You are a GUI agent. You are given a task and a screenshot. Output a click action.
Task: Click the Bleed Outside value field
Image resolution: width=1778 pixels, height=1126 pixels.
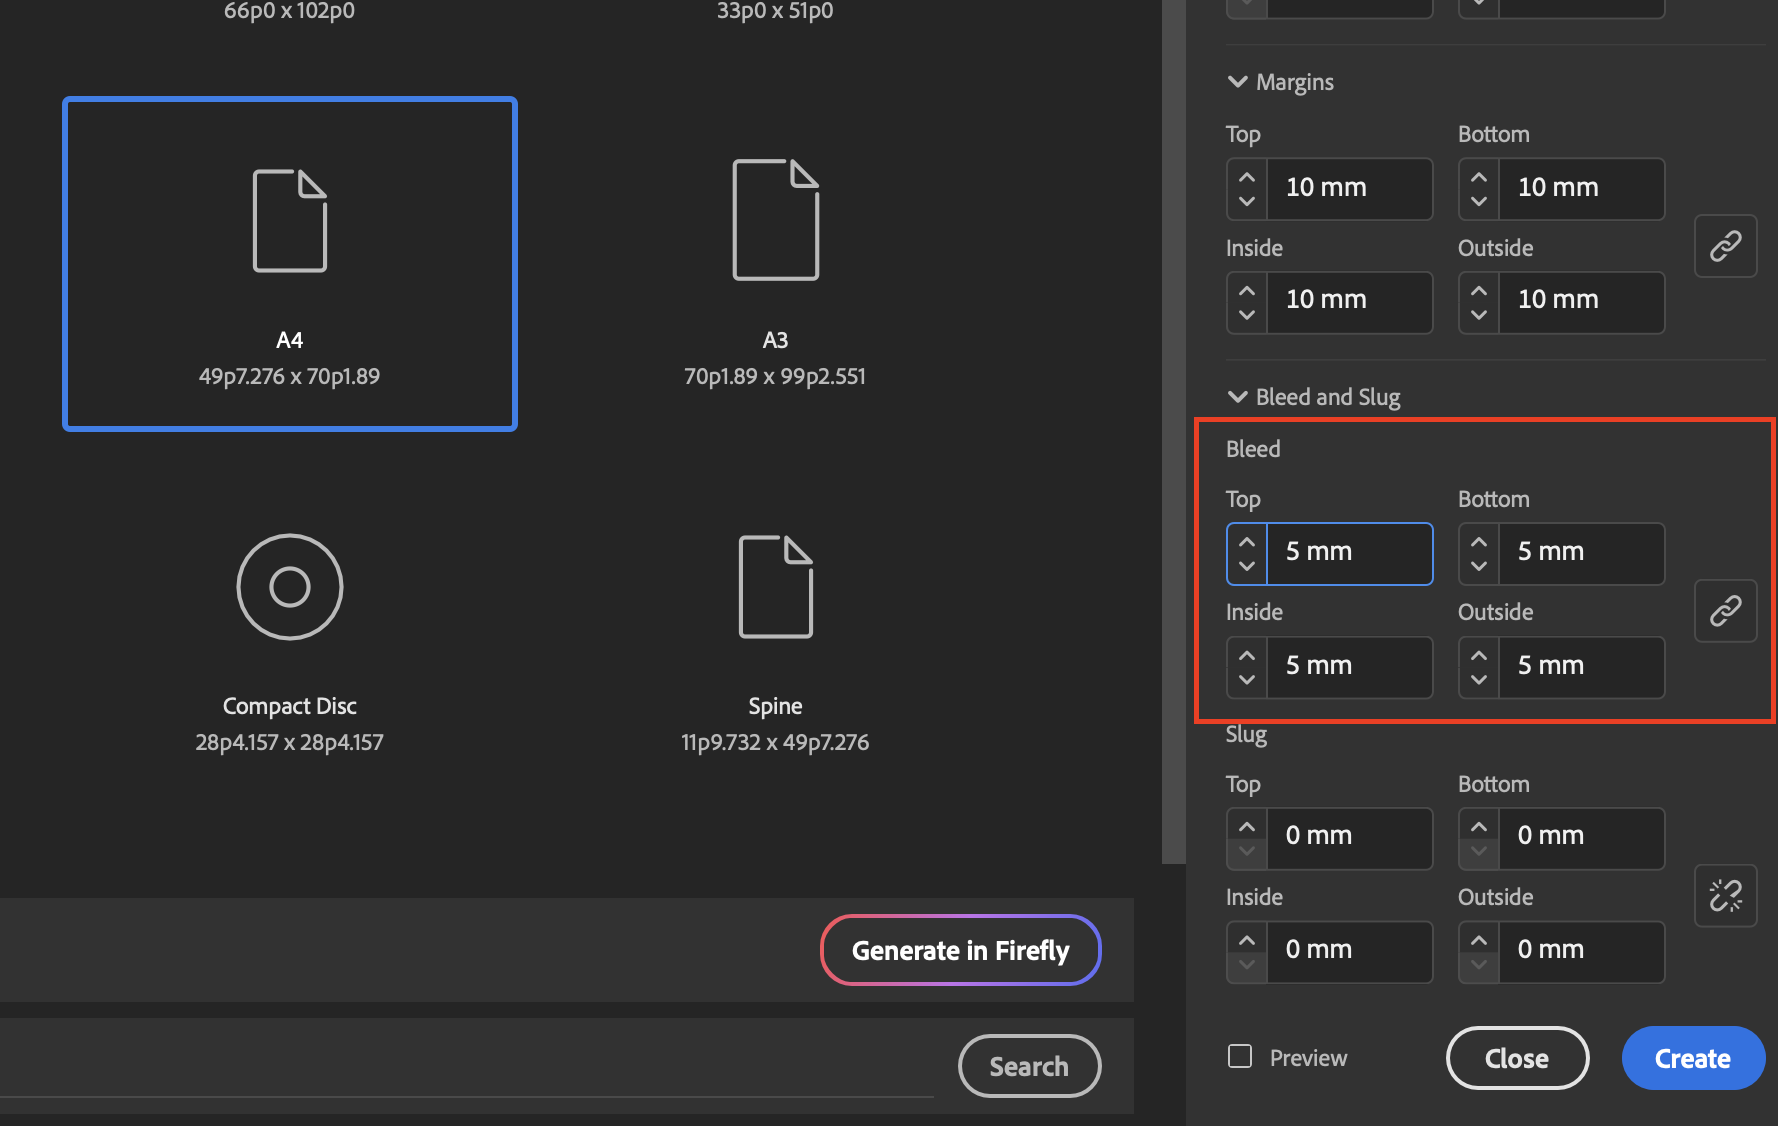tap(1582, 667)
